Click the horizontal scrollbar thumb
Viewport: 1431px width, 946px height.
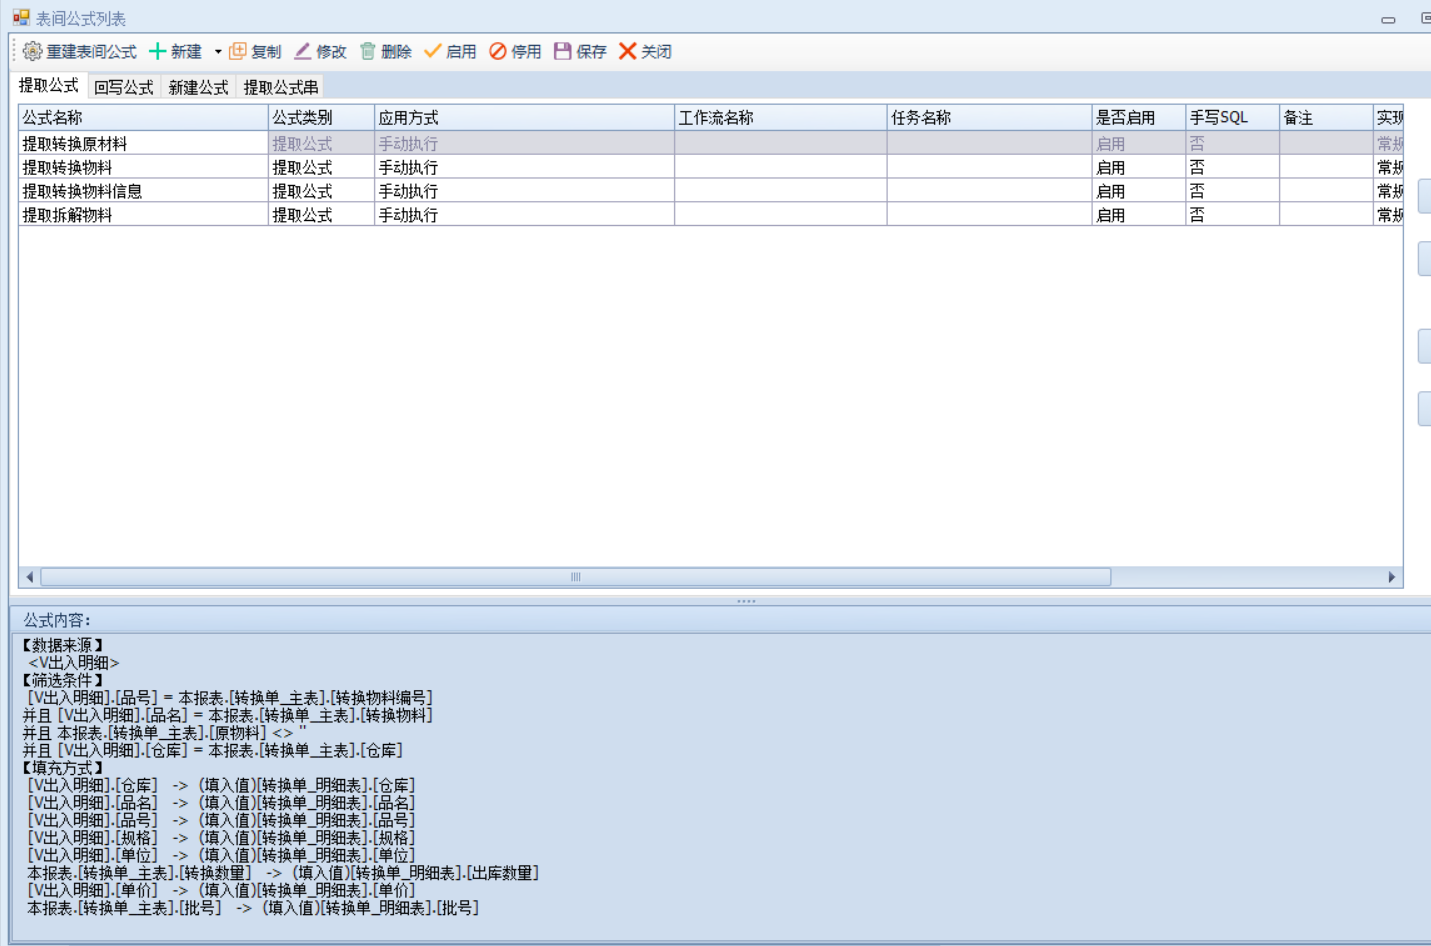point(575,577)
